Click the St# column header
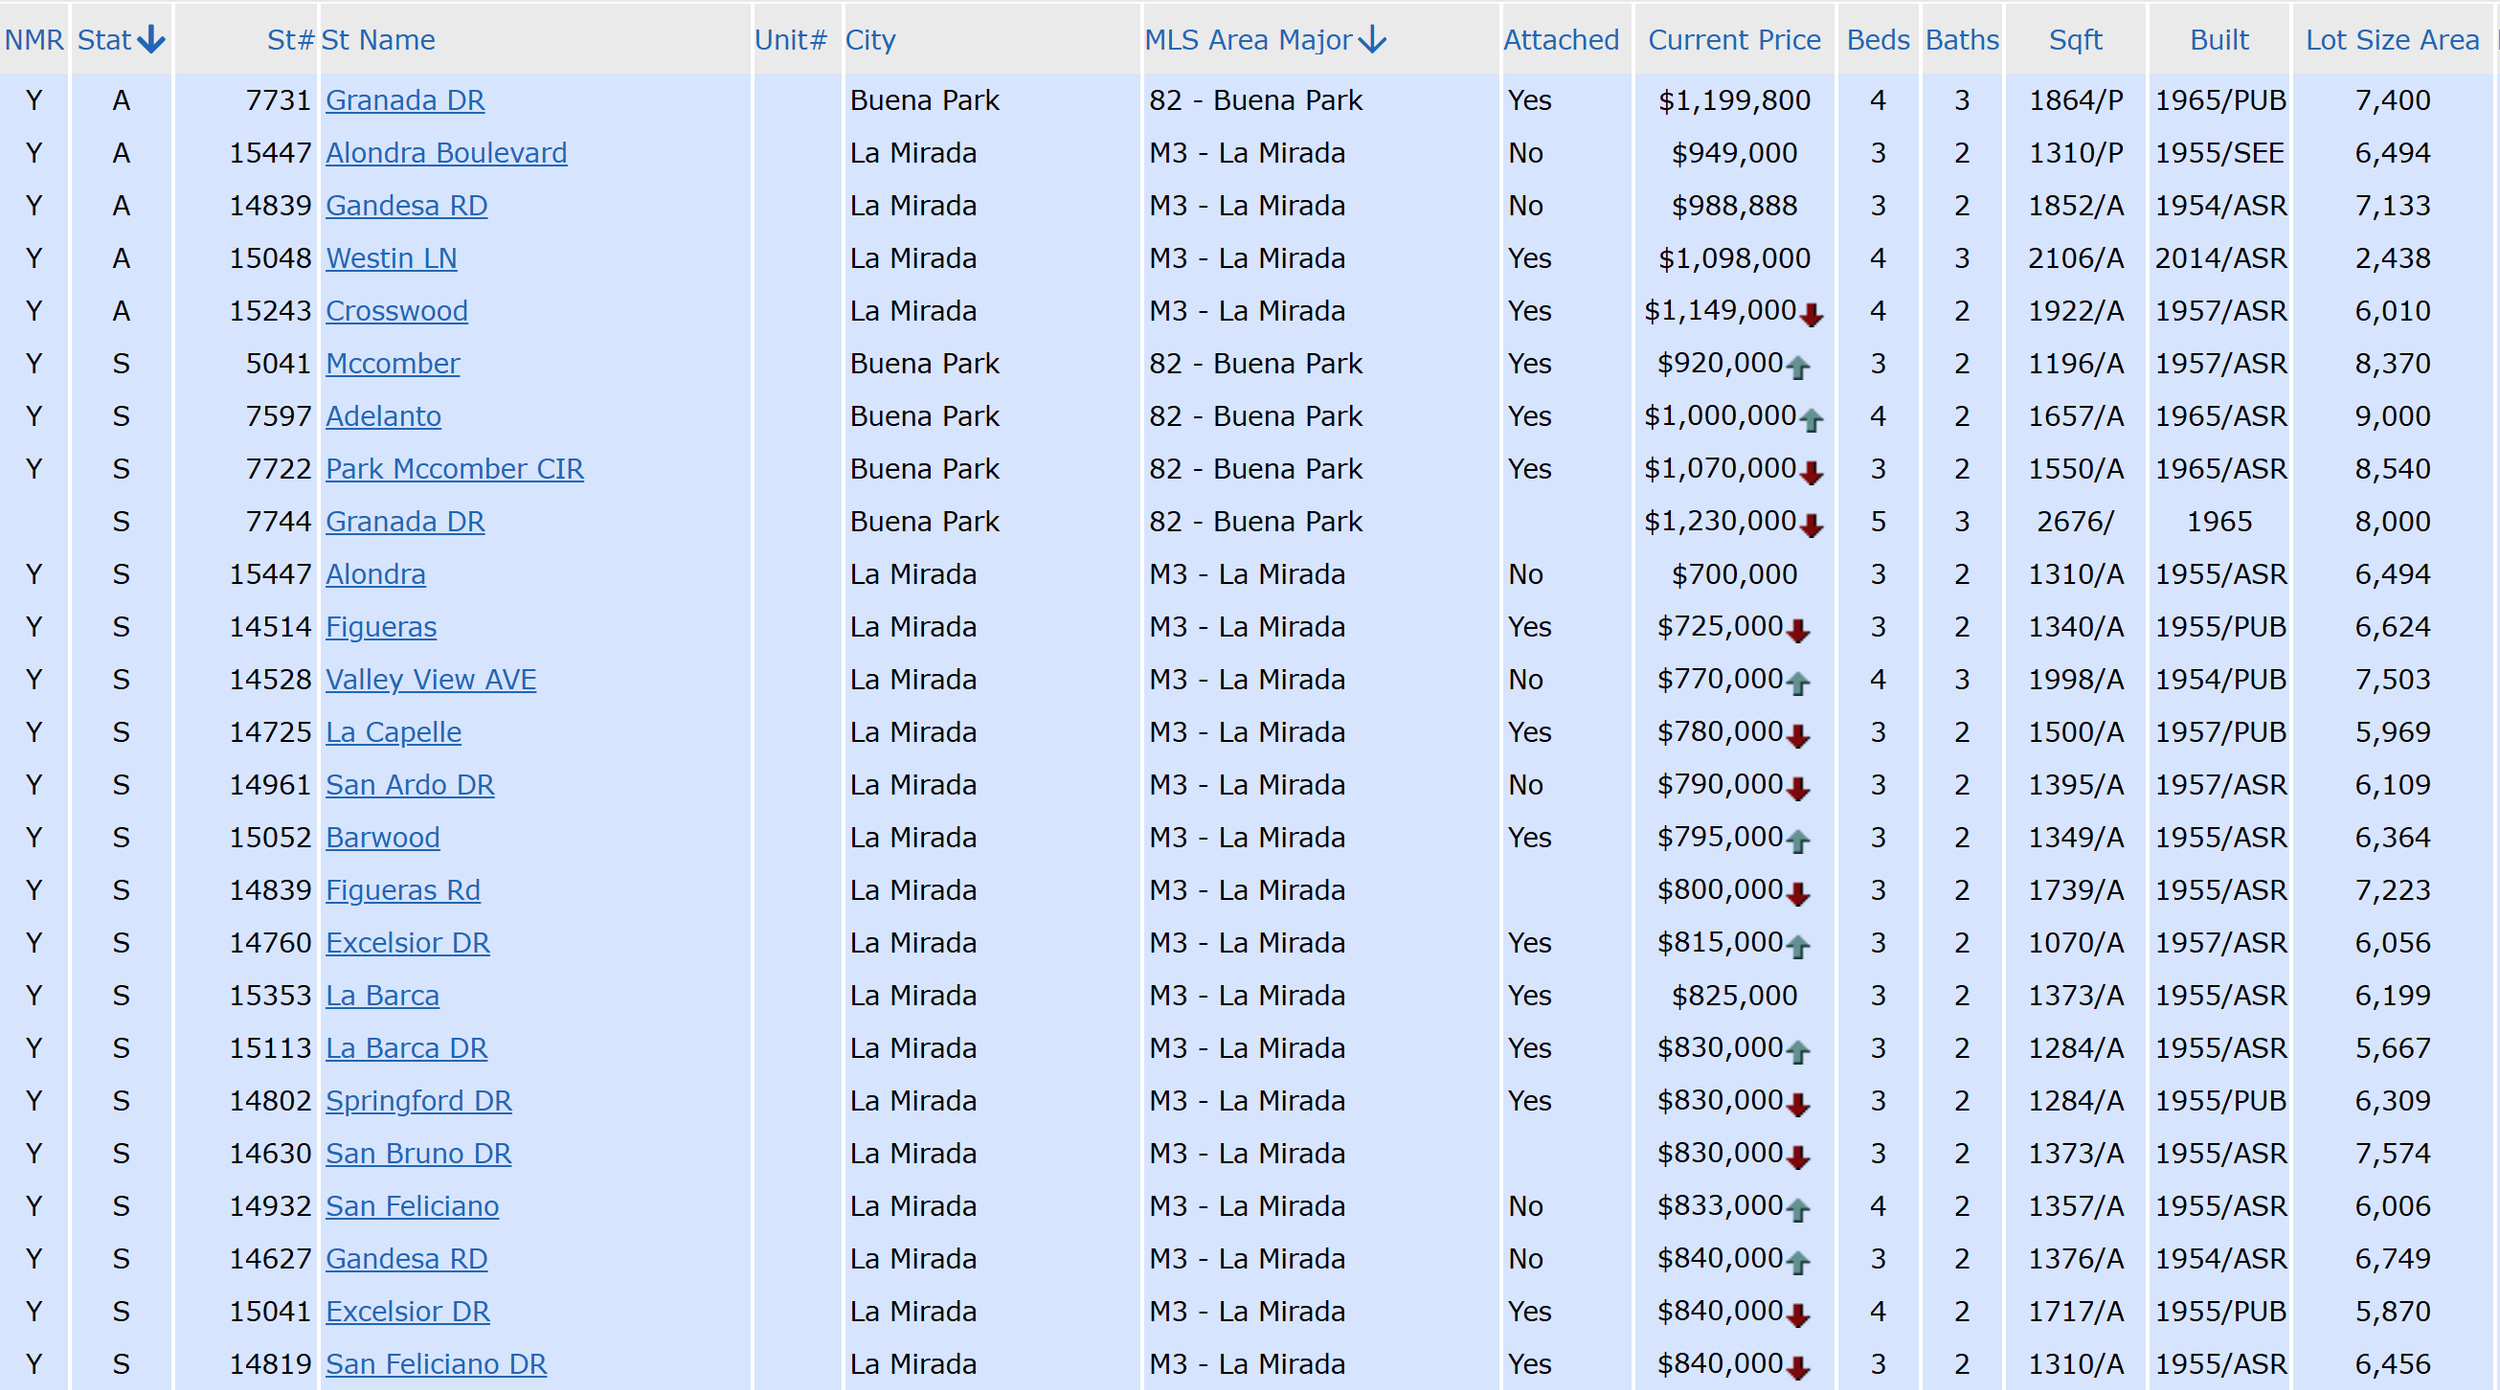Viewport: 2500px width, 1390px height. 291,40
